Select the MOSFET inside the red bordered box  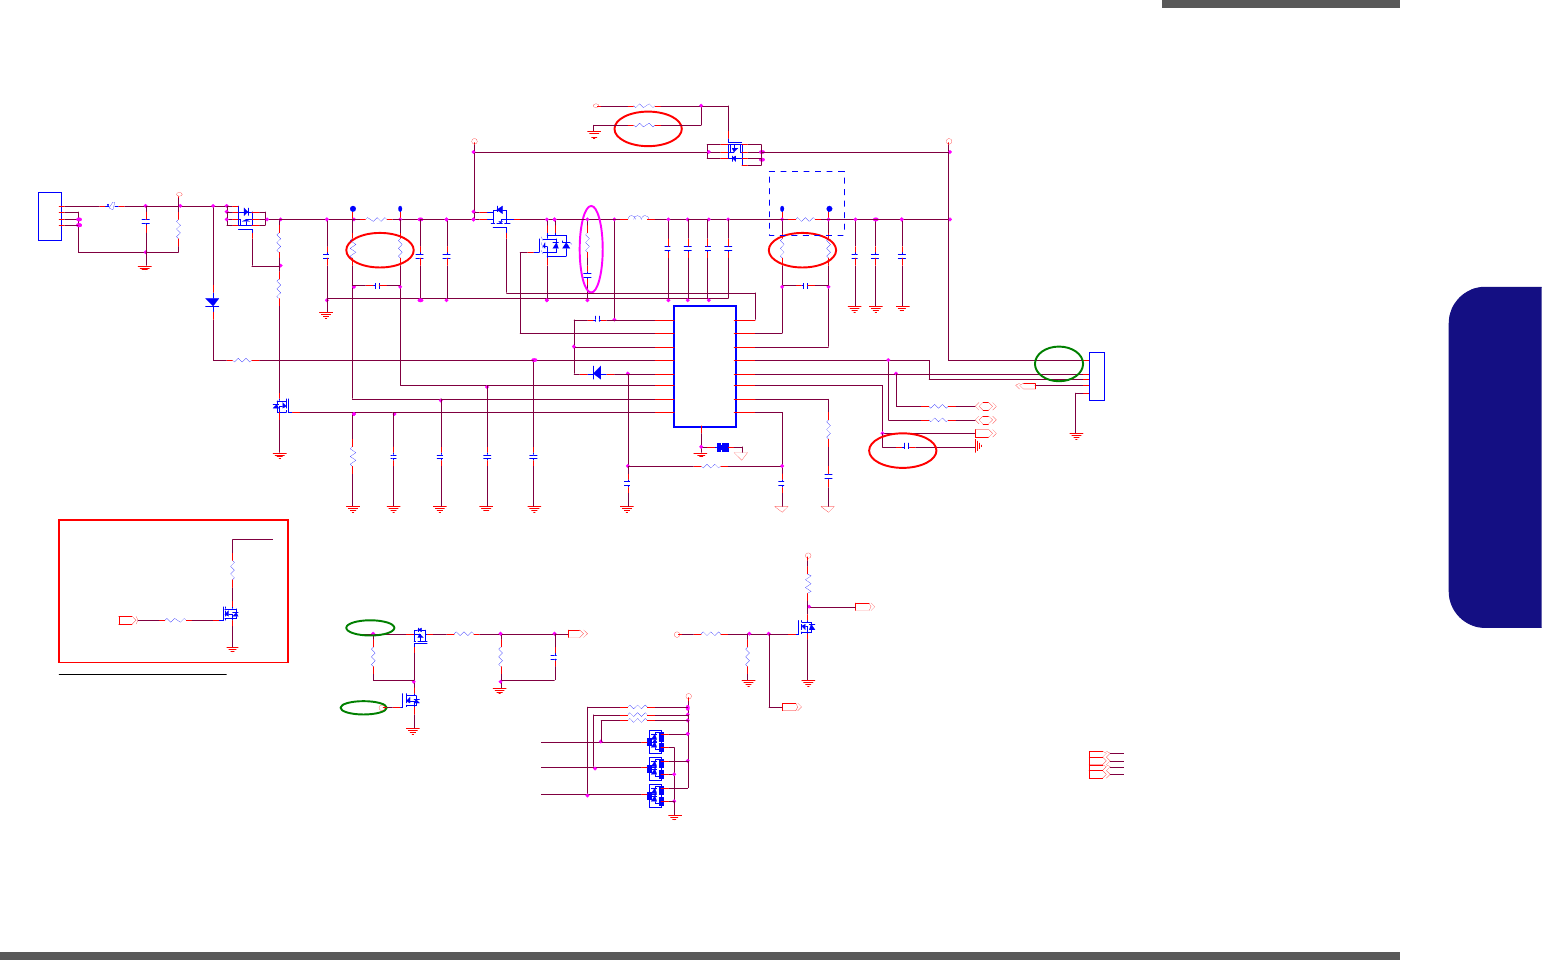point(231,613)
